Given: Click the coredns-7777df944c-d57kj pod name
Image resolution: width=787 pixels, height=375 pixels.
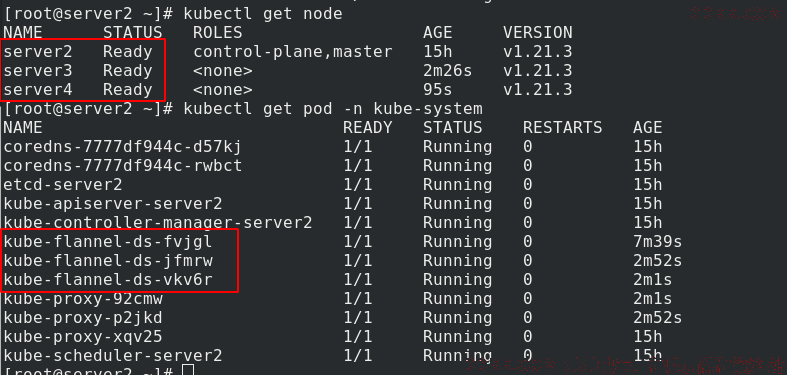Looking at the screenshot, I should point(122,147).
